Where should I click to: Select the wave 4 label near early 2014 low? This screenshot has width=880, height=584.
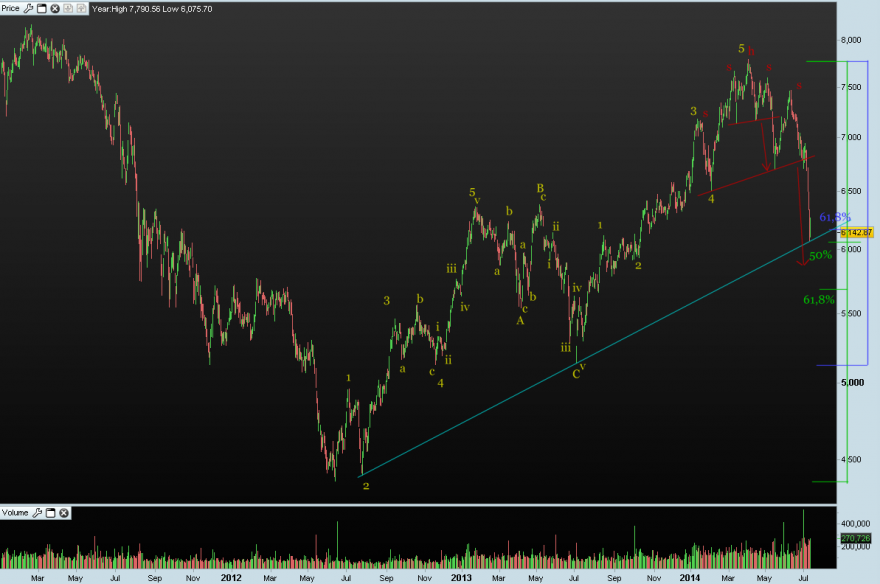tap(711, 199)
